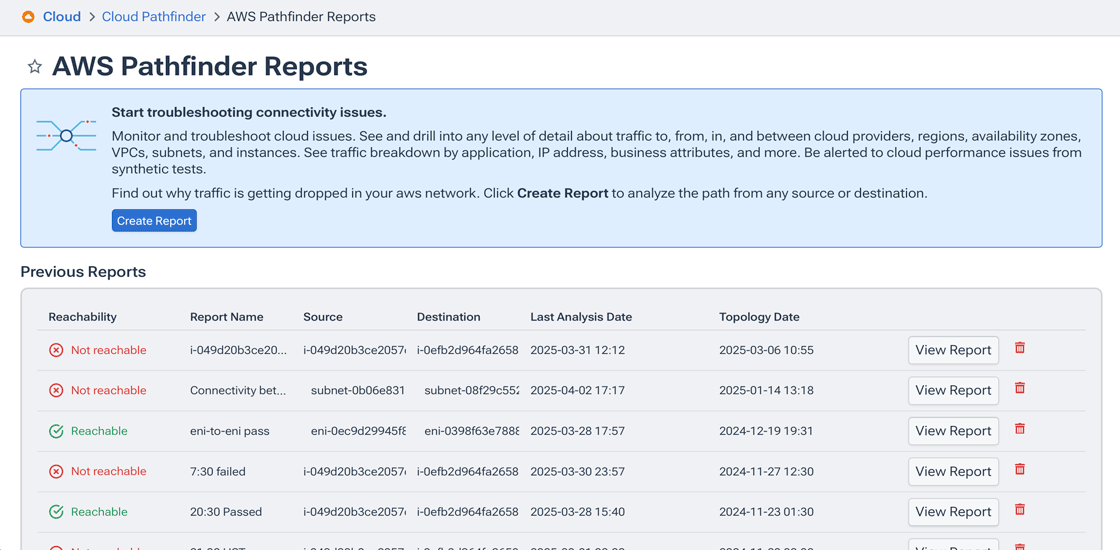
Task: Delete the i-049d20b3ce20... report via its trash icon
Action: point(1020,348)
